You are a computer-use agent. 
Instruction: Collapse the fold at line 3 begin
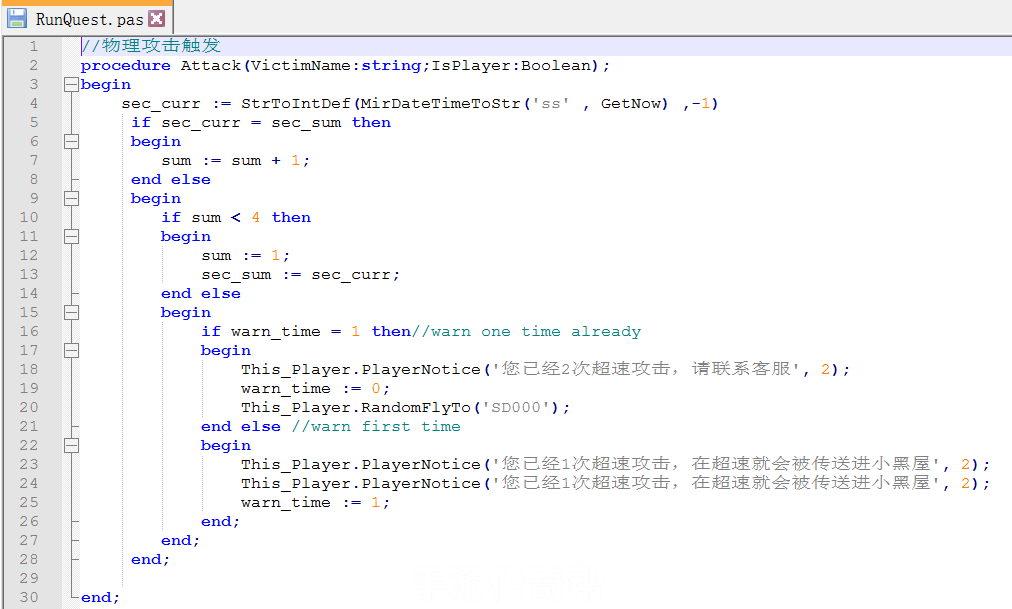pos(71,85)
